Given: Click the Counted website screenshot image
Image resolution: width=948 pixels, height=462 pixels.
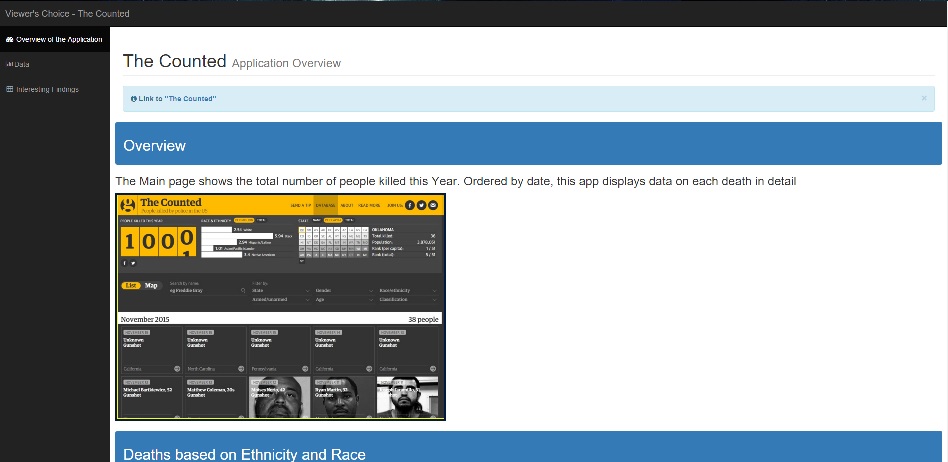Looking at the screenshot, I should point(281,307).
